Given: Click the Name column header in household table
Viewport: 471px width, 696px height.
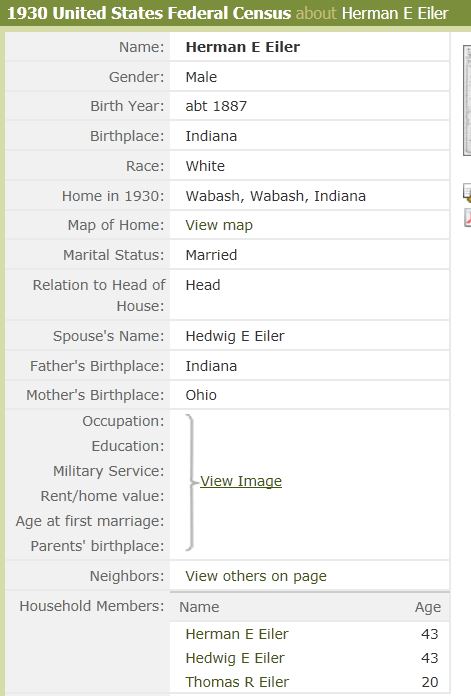Looking at the screenshot, I should (199, 607).
